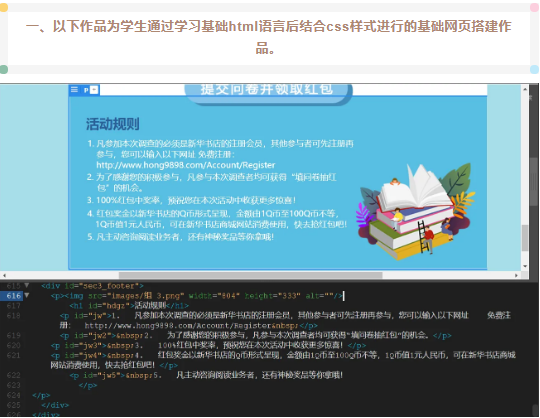Select the 活动规则 heading in preview

click(x=113, y=124)
